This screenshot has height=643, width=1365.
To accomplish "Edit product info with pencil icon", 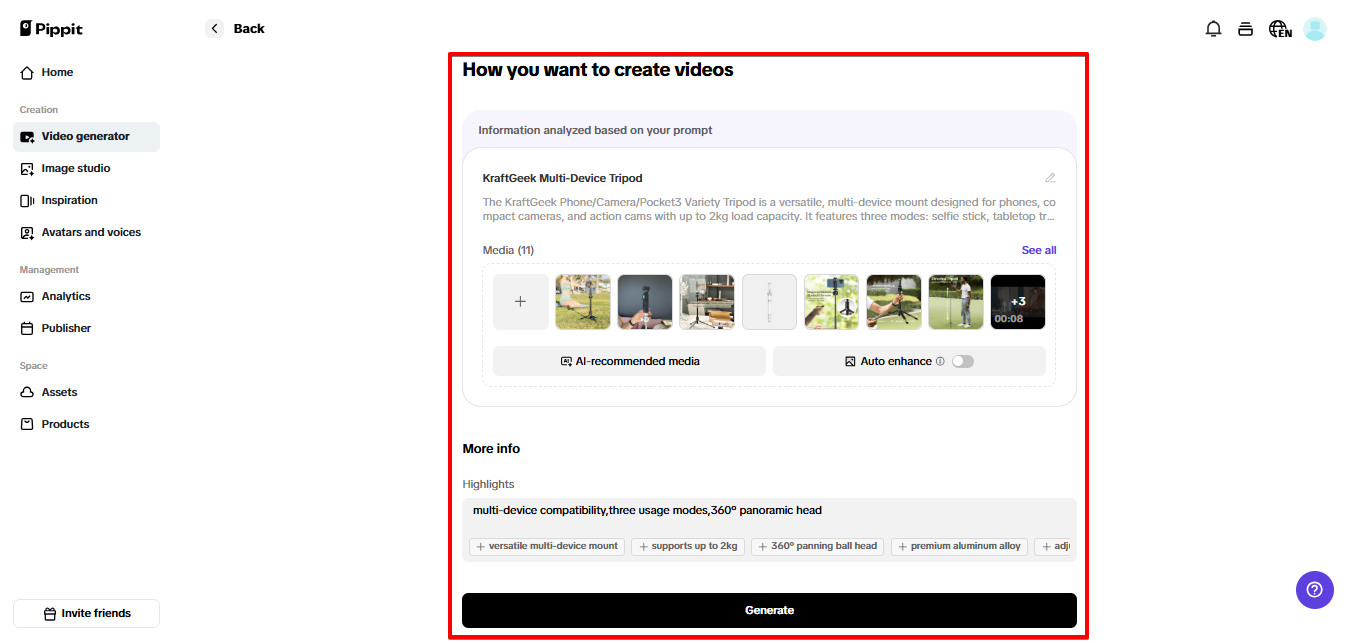I will (1050, 178).
